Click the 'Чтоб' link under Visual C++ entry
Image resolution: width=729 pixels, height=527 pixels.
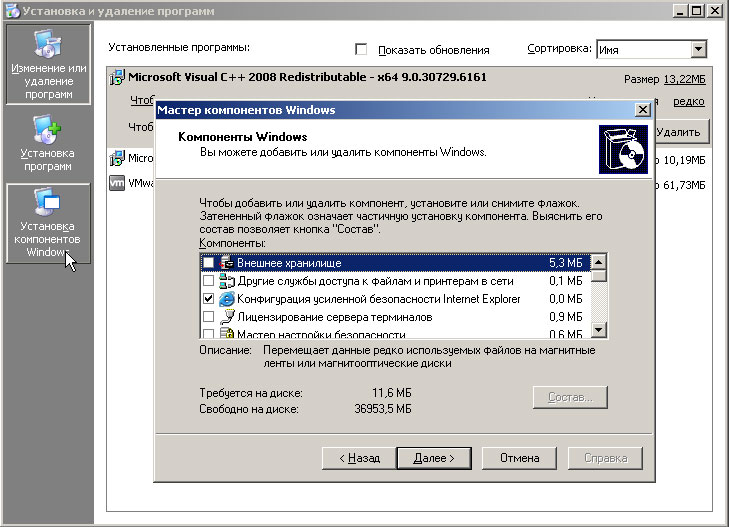tap(142, 100)
